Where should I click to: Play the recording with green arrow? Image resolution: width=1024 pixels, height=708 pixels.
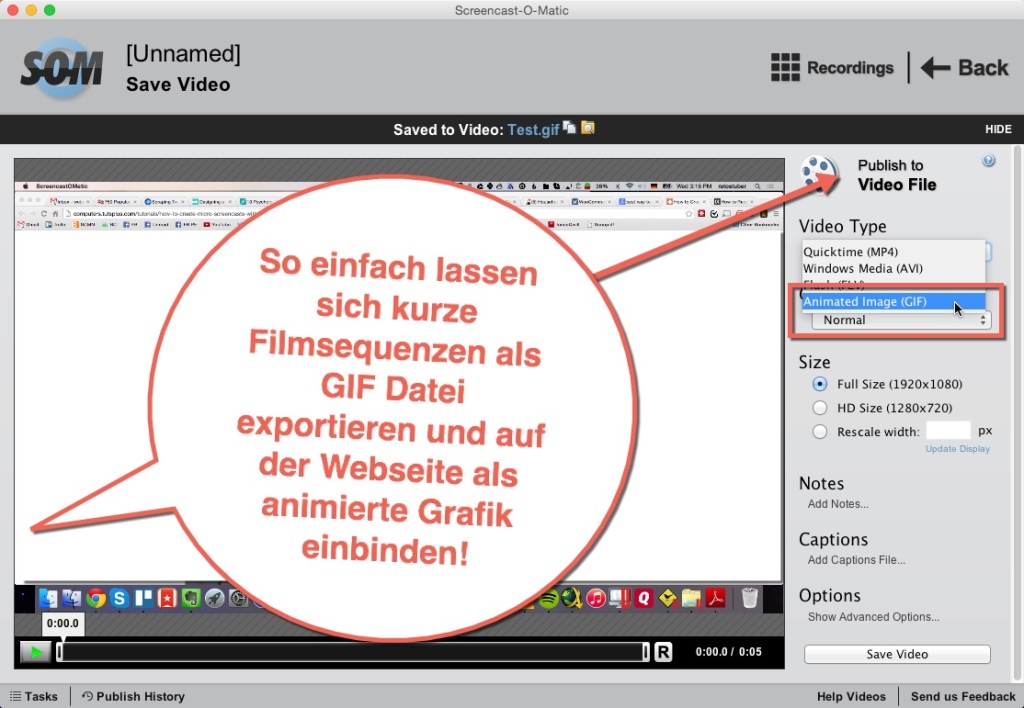click(x=35, y=652)
